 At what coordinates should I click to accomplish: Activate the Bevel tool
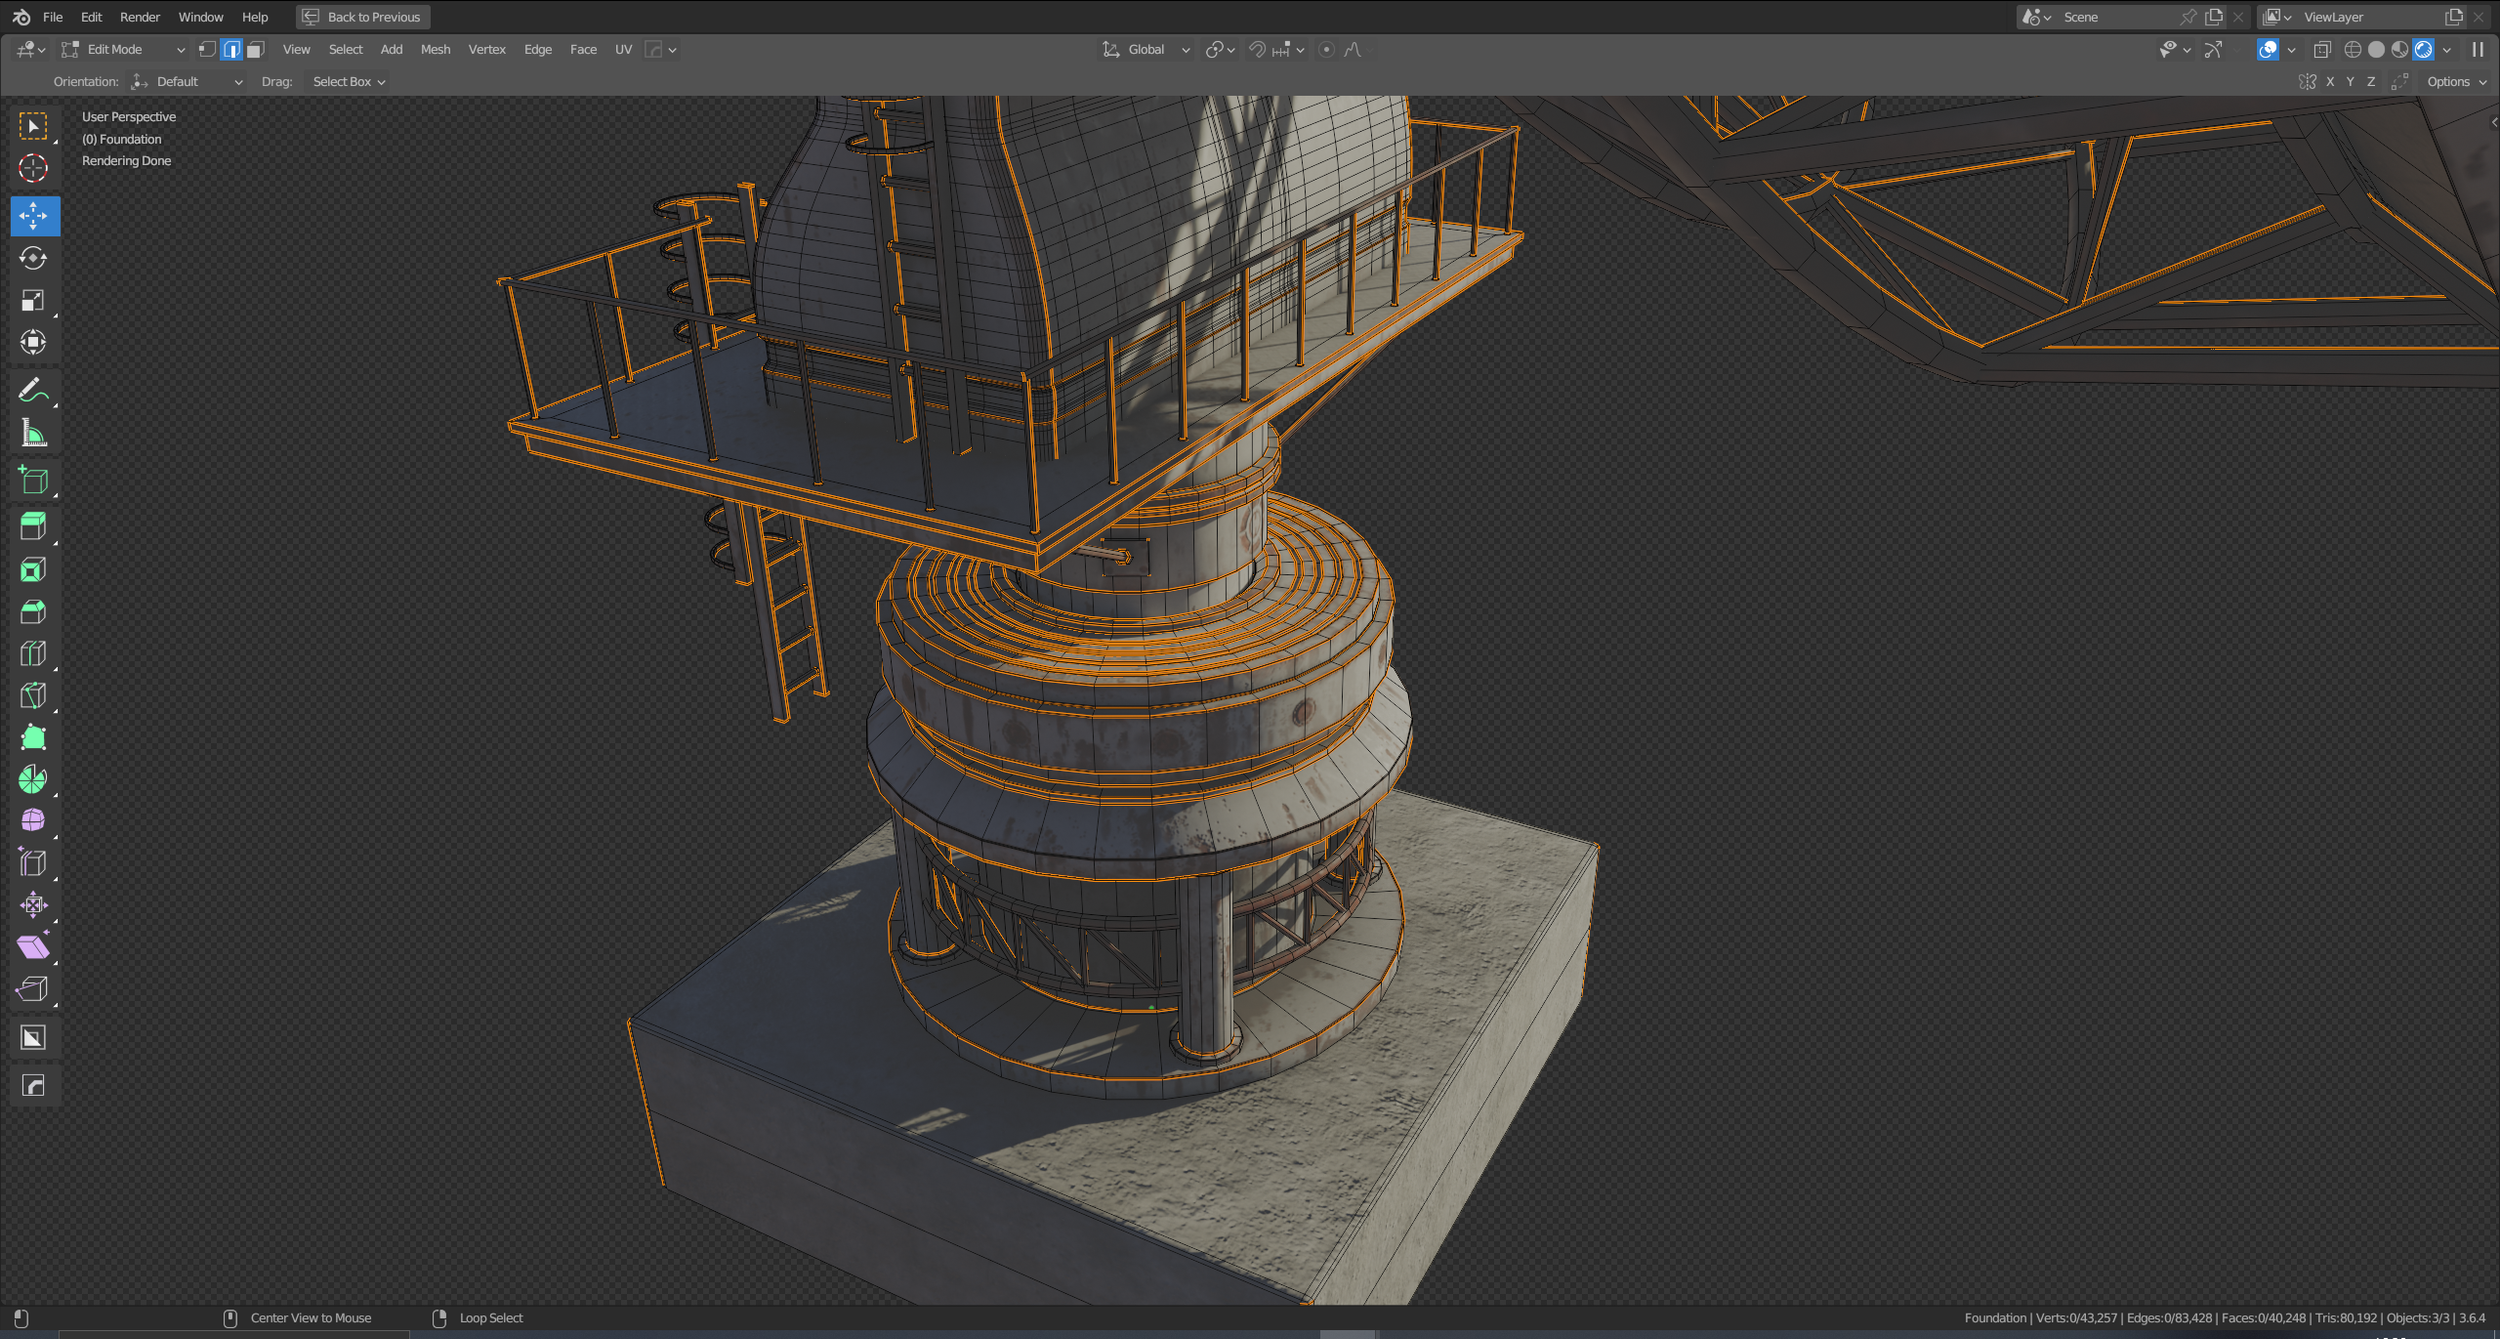pyautogui.click(x=33, y=611)
